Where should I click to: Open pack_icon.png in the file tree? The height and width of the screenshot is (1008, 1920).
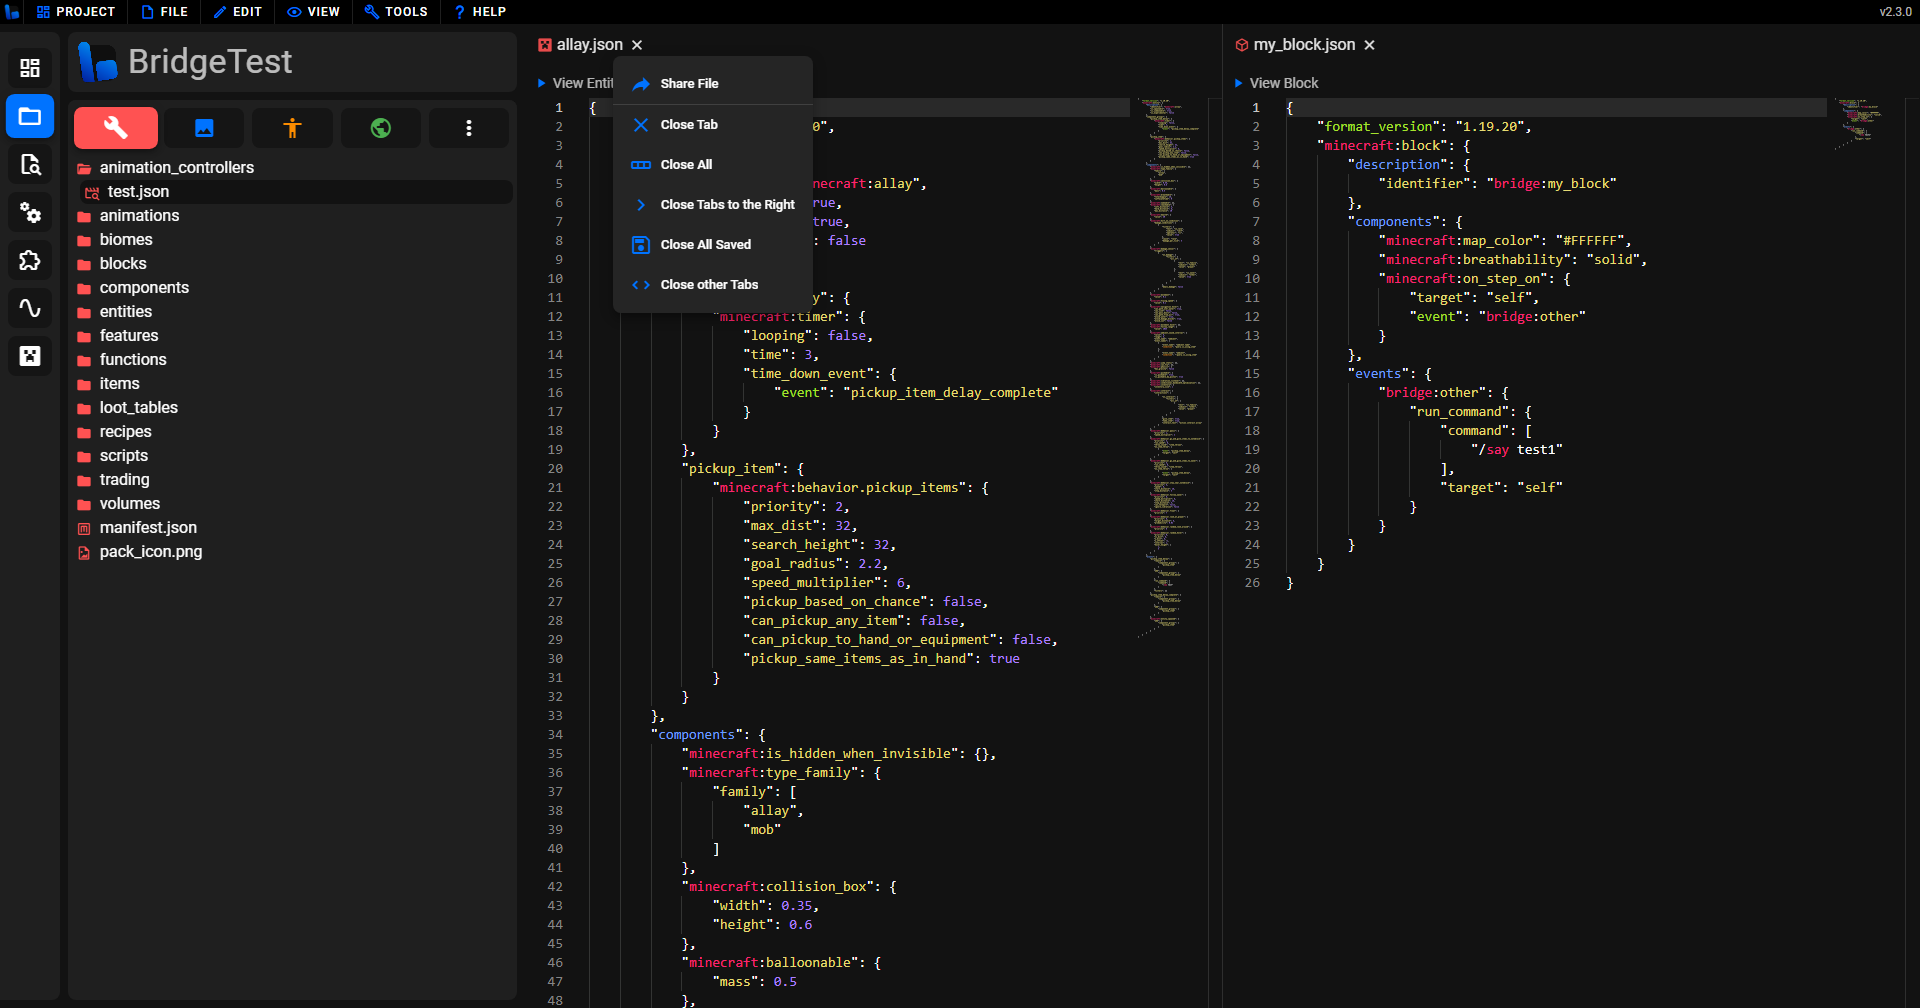tap(150, 552)
